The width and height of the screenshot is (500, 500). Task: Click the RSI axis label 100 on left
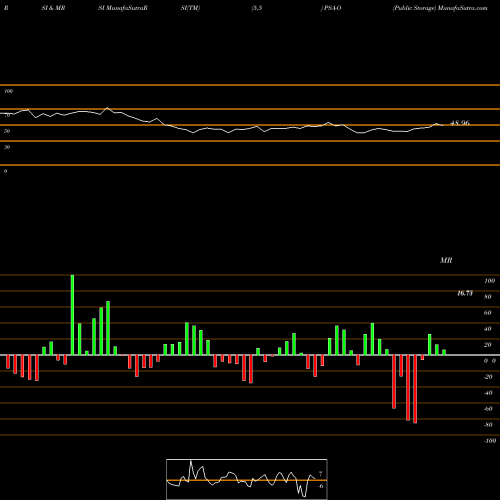pyautogui.click(x=9, y=91)
